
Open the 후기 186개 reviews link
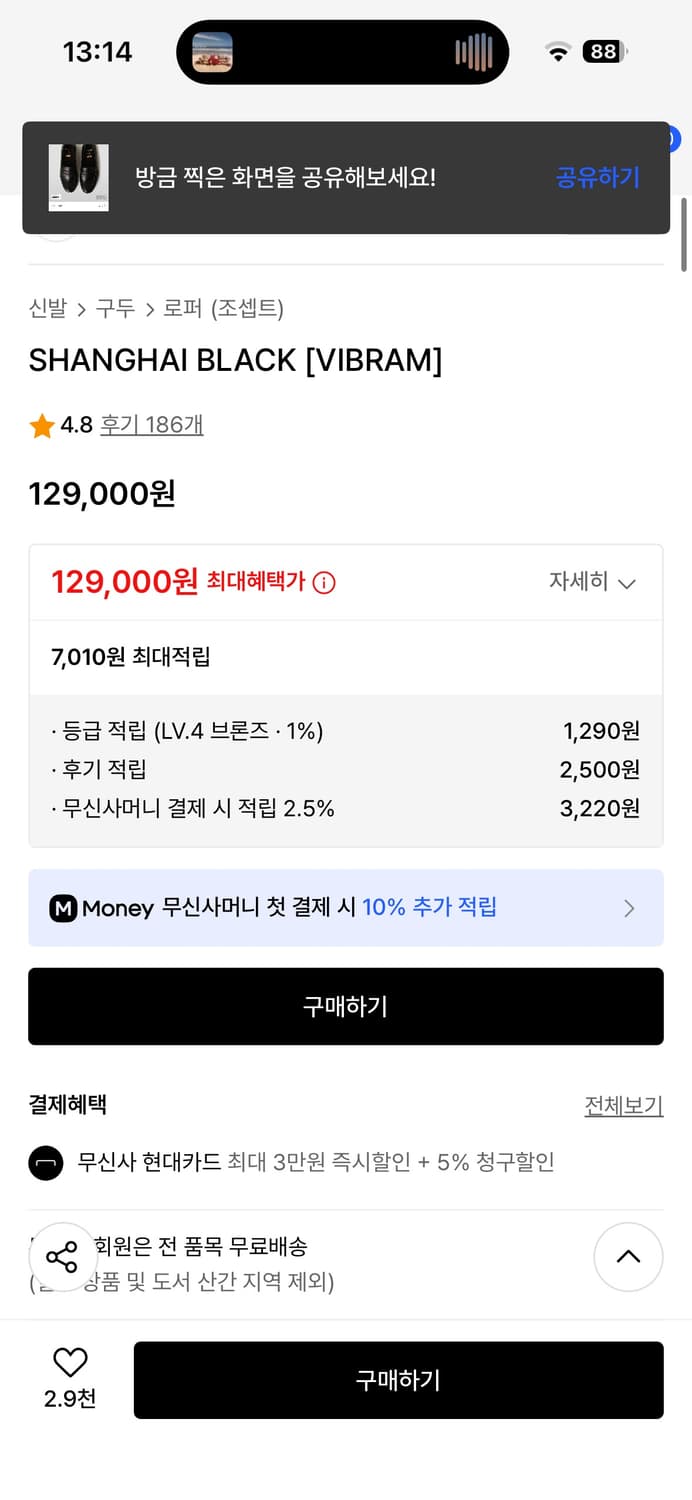point(150,424)
